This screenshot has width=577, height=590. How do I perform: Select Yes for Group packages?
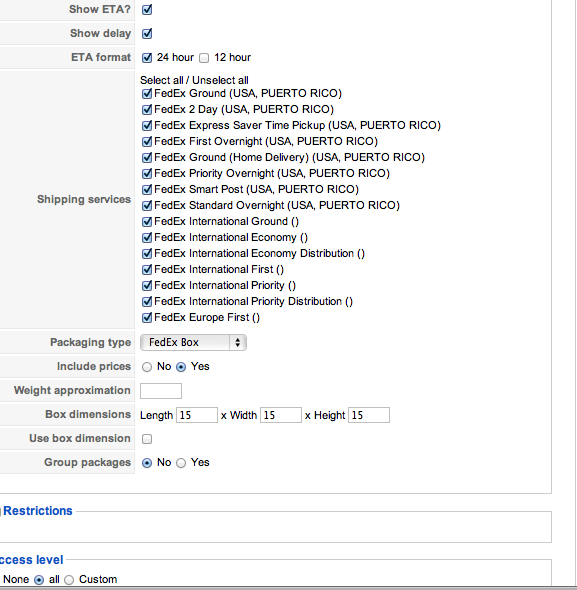coord(181,463)
